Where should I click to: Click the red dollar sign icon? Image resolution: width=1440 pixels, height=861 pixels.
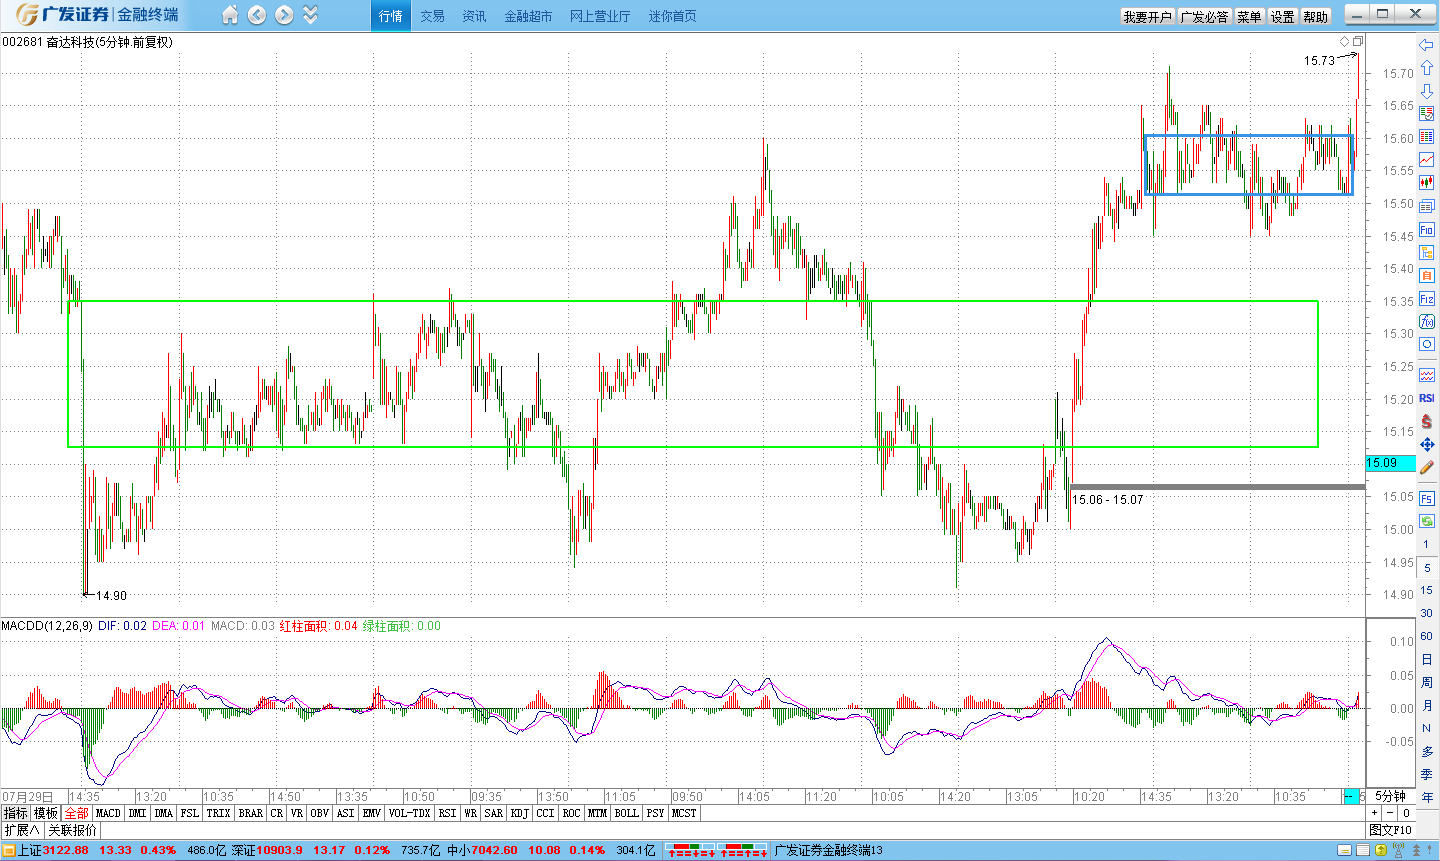(x=1427, y=421)
